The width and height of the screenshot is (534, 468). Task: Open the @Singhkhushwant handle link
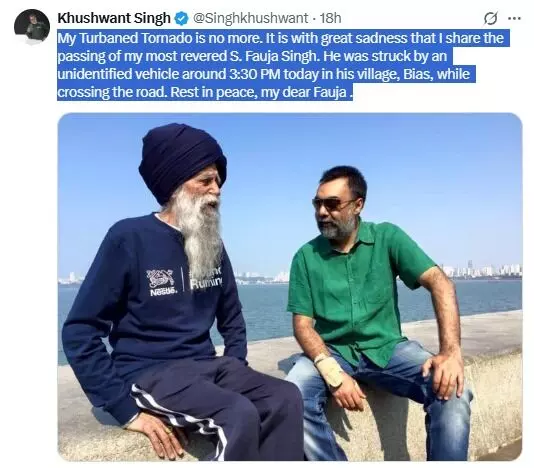coord(250,18)
